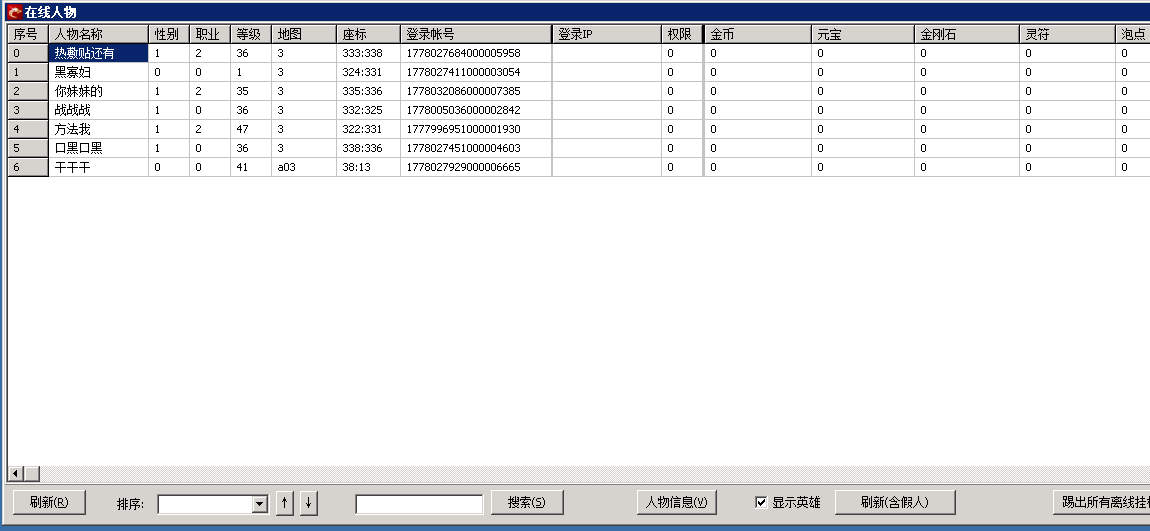This screenshot has width=1150, height=531.
Task: Click account 1778027929000006665
Action: (476, 167)
